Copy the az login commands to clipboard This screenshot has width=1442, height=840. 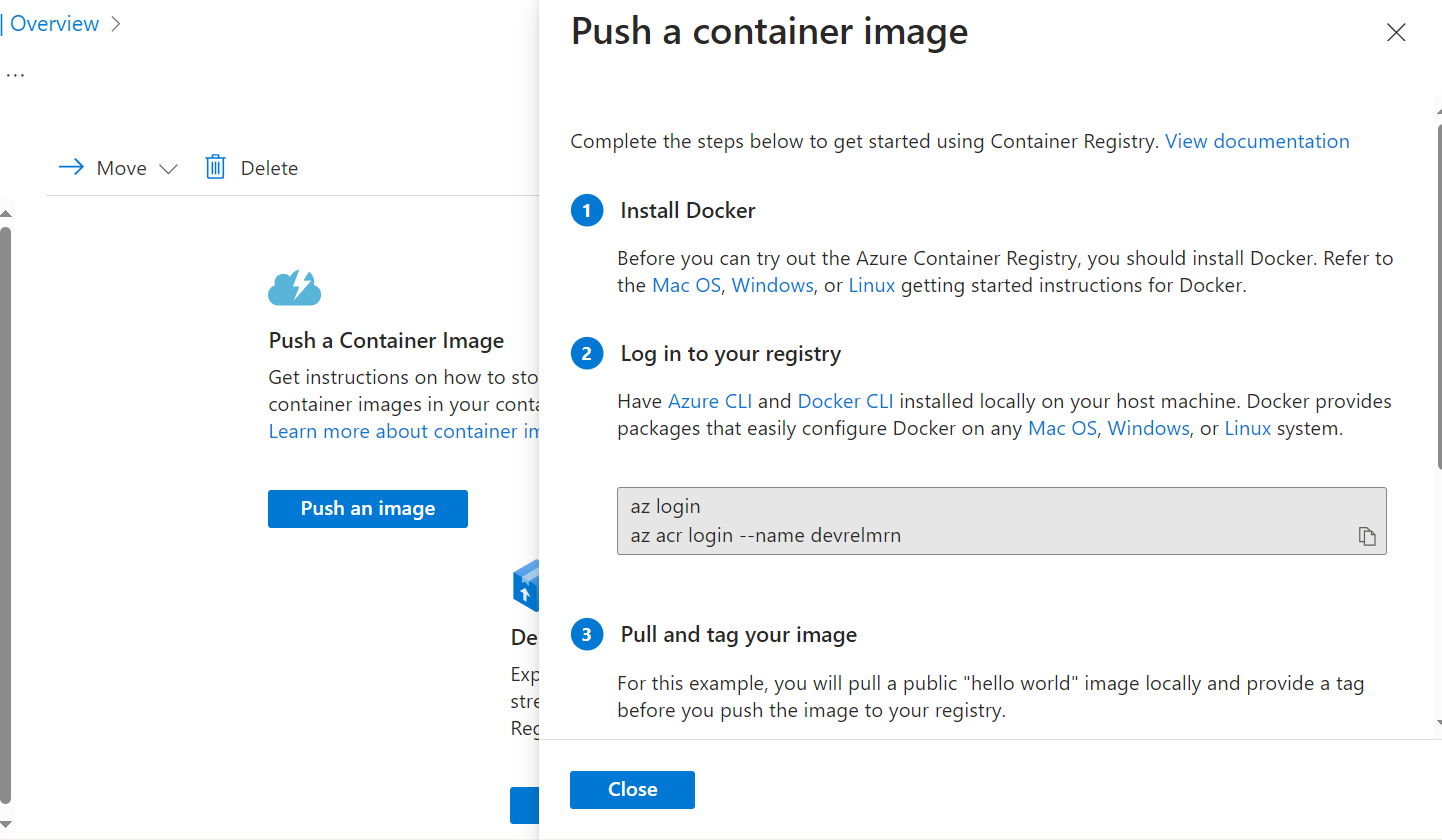point(1367,537)
